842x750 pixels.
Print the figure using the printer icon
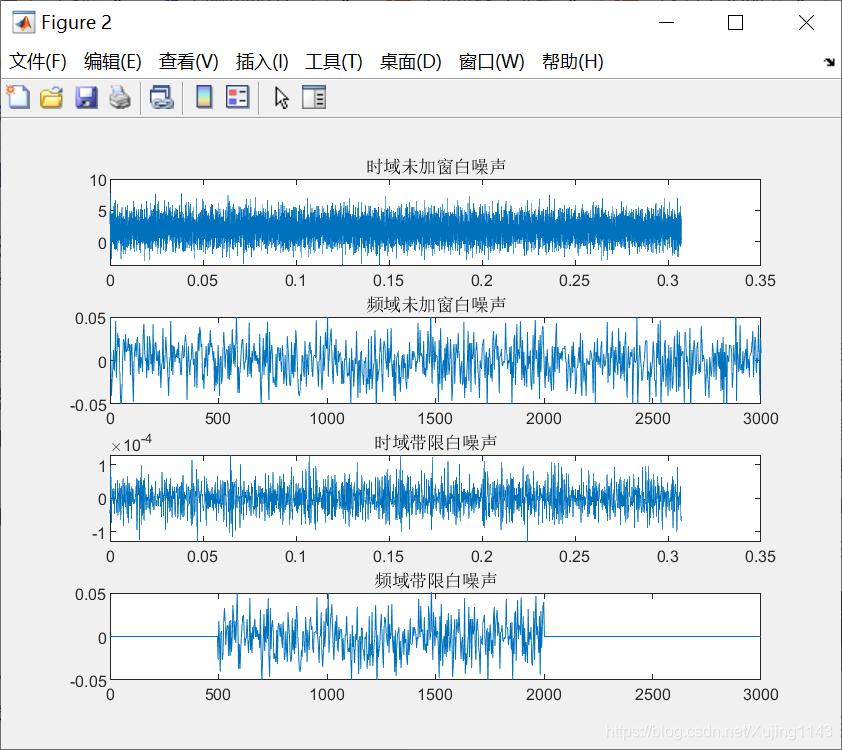click(120, 98)
